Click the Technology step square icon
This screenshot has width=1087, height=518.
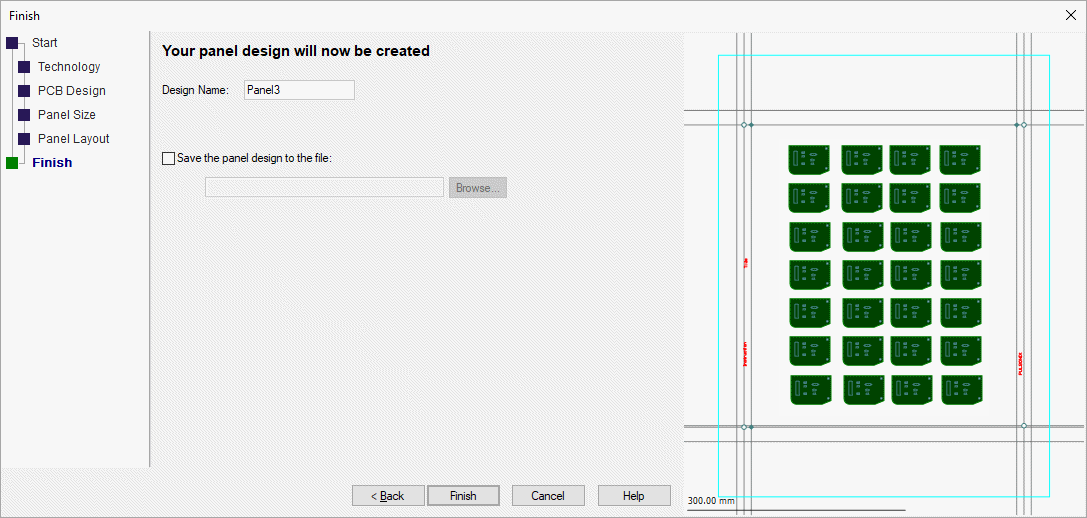pos(24,67)
